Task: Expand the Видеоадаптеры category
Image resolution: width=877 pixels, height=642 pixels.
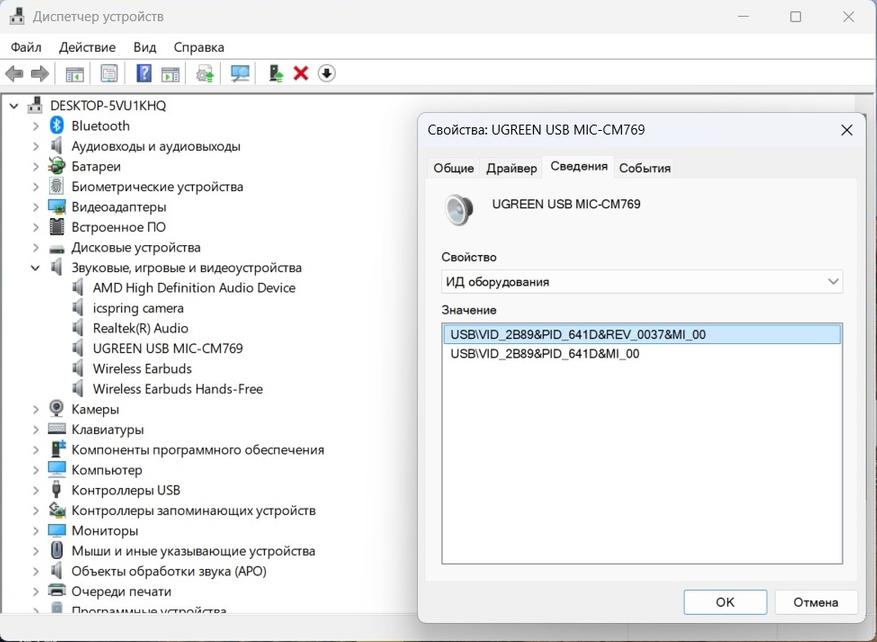Action: [36, 207]
